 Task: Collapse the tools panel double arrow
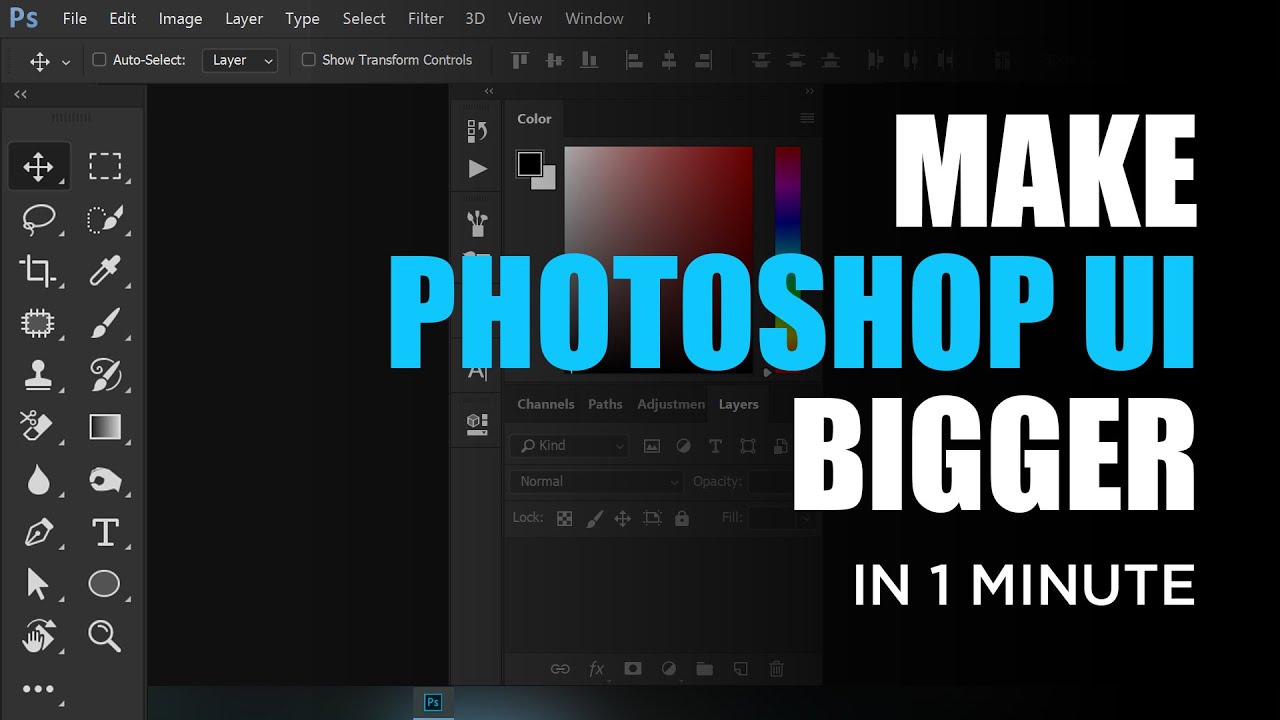pos(20,94)
